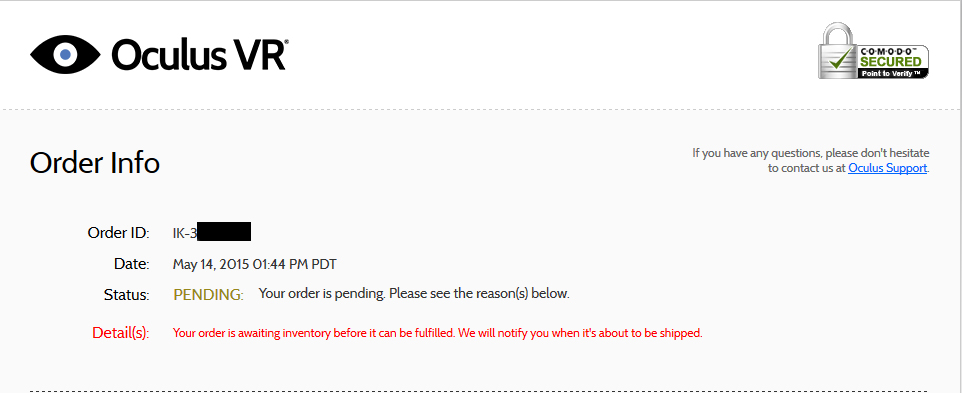Click Point to Verify label
Viewport: 962px width, 393px height.
(x=893, y=73)
